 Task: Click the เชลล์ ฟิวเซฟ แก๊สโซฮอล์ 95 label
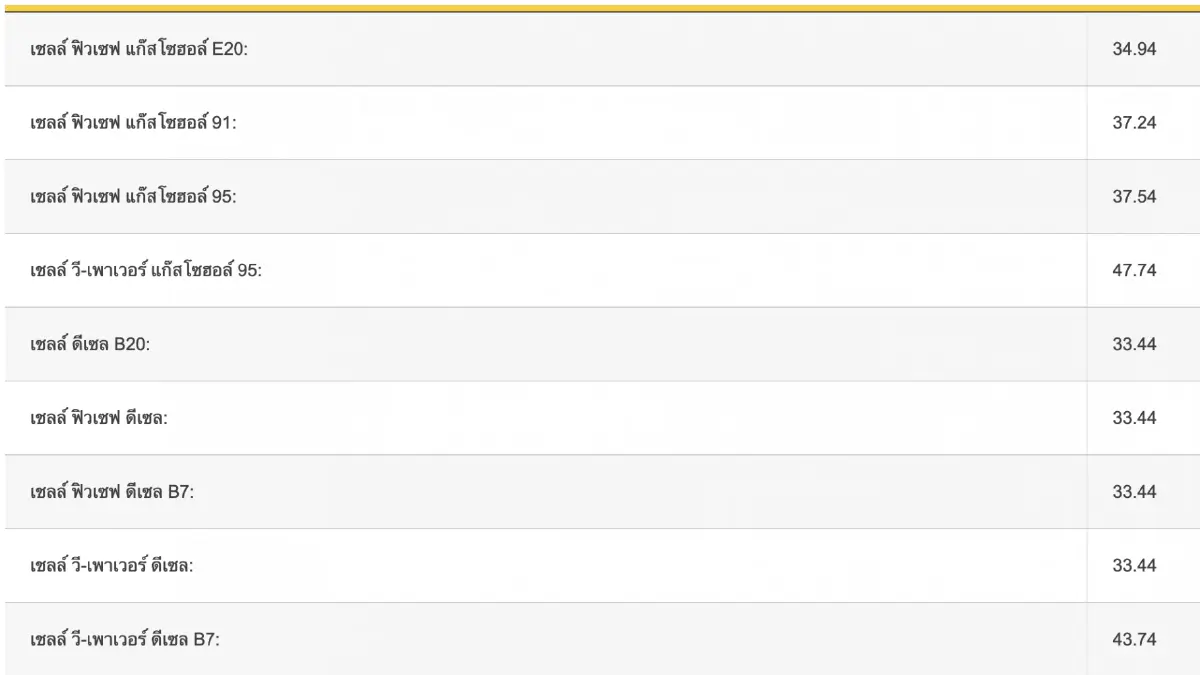click(x=133, y=197)
